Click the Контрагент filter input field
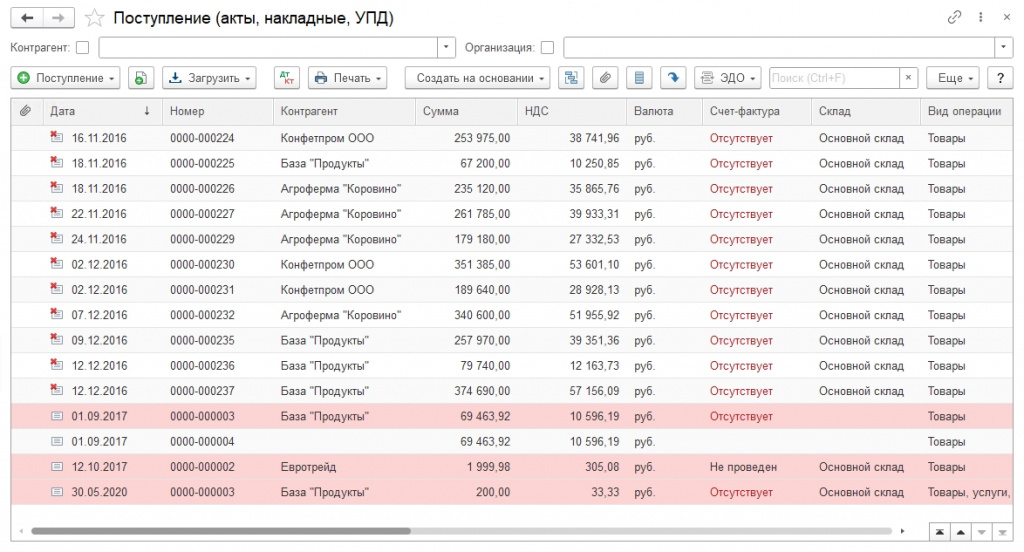Screen dimensions: 1024x552 point(268,48)
